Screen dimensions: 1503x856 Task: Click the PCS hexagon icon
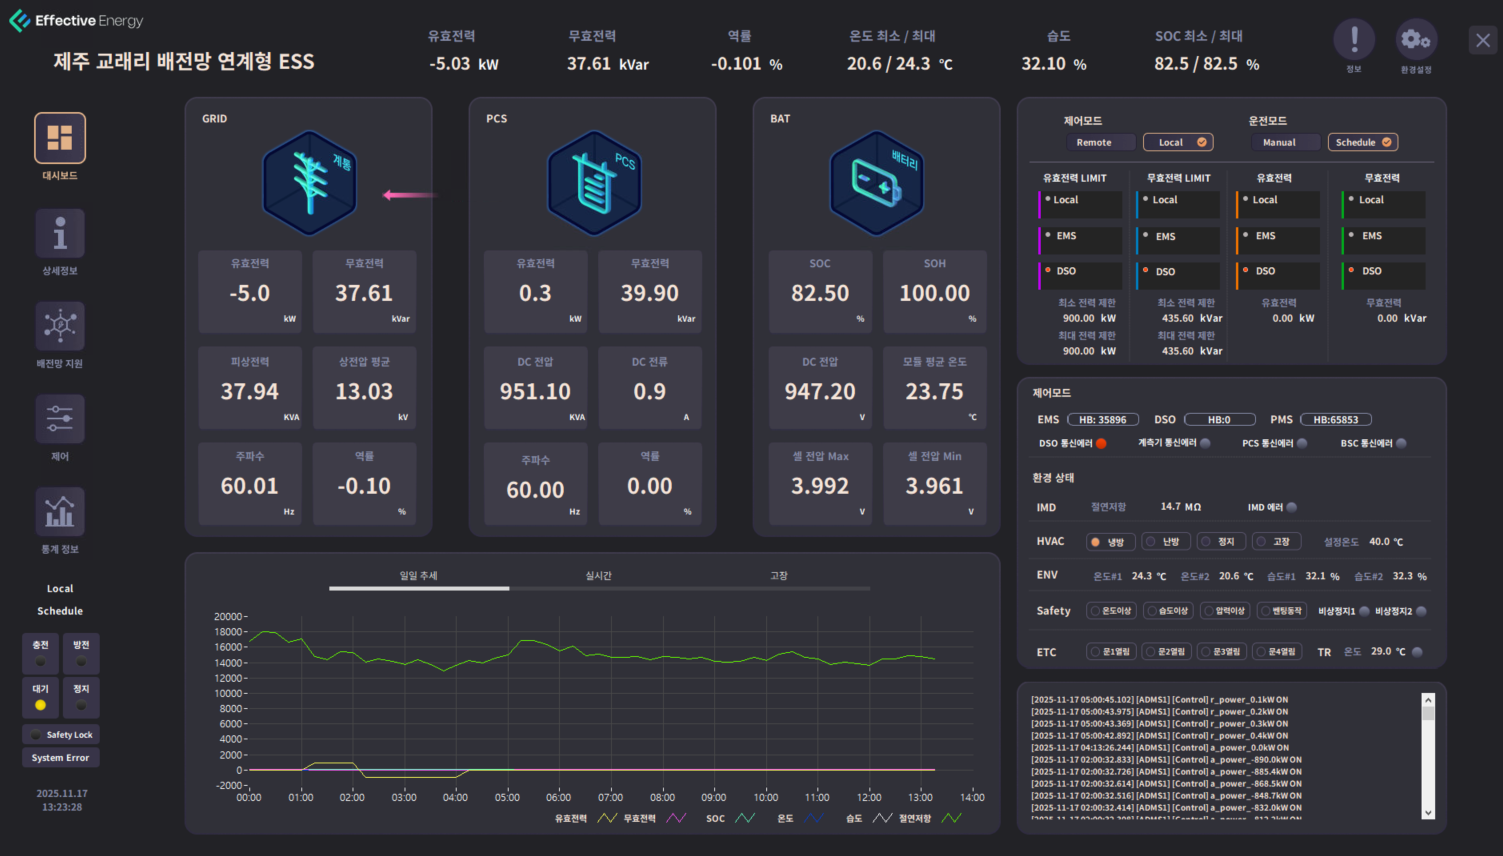tap(594, 183)
